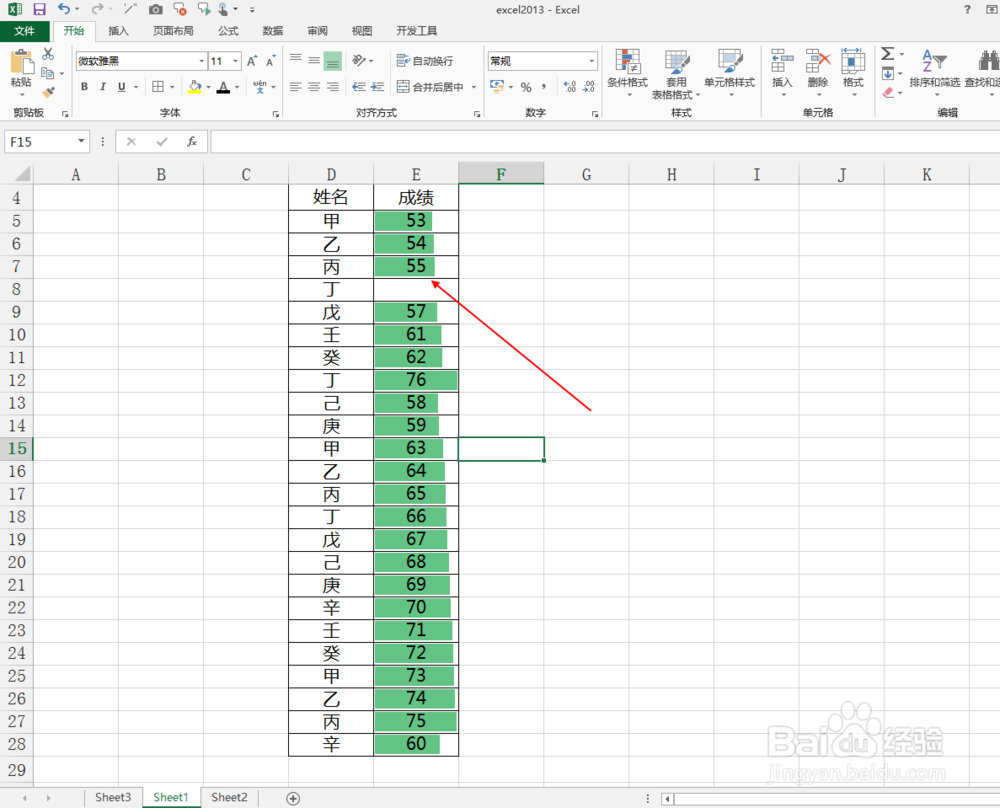
Task: Toggle Underline formatting
Action: pyautogui.click(x=121, y=87)
